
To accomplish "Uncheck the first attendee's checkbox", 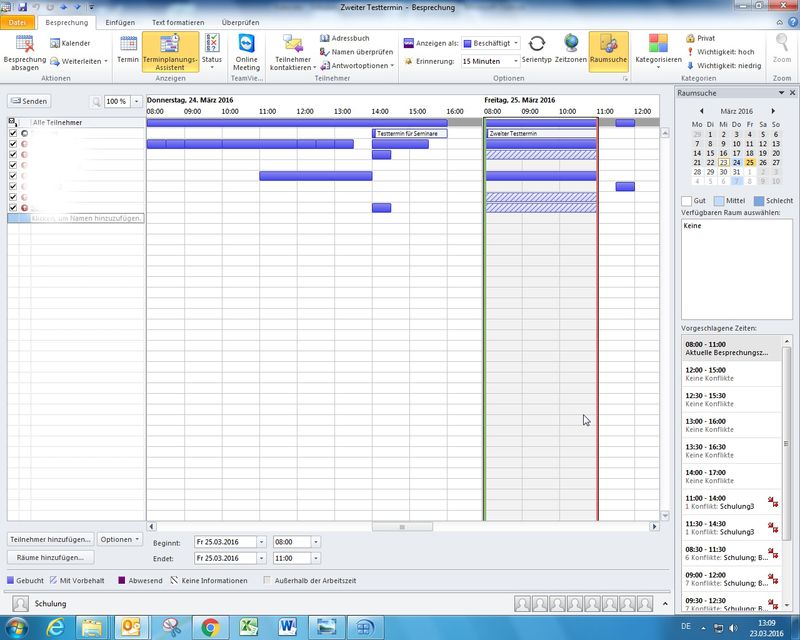I will click(13, 133).
